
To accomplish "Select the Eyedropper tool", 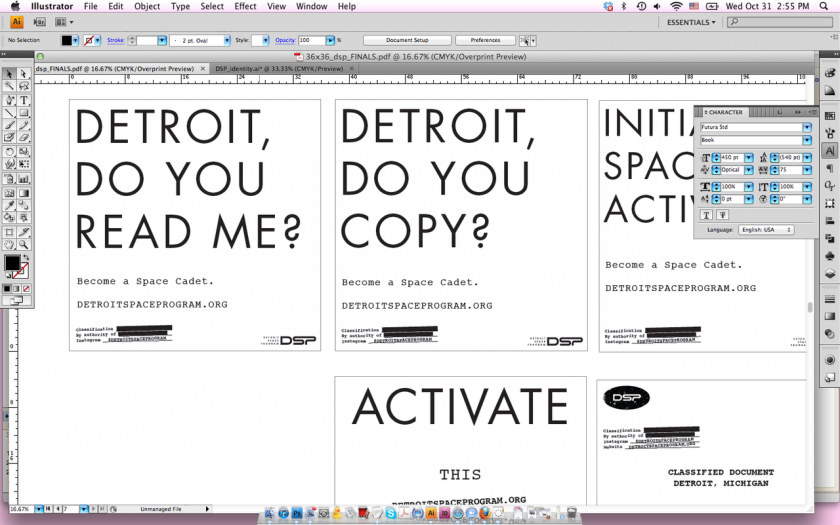I will click(9, 205).
